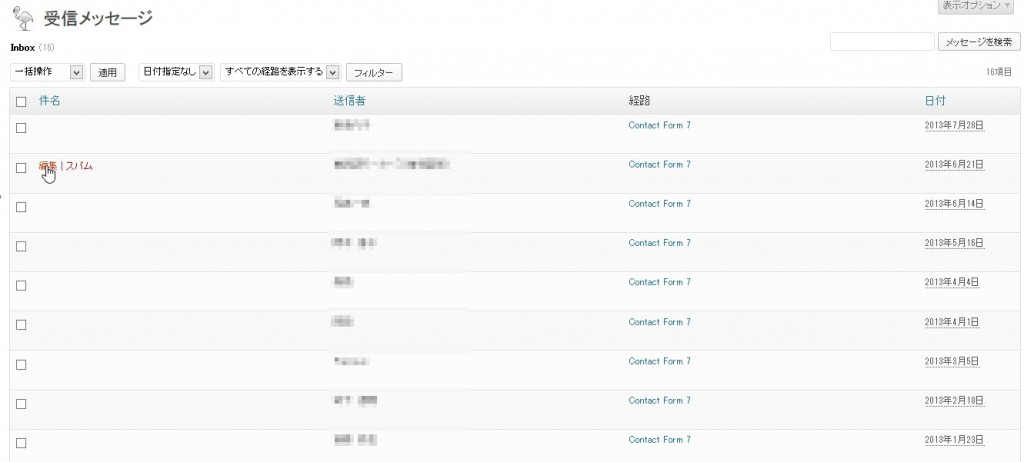Click the フィルター button
Screen dimensions: 1024x462
(x=374, y=72)
